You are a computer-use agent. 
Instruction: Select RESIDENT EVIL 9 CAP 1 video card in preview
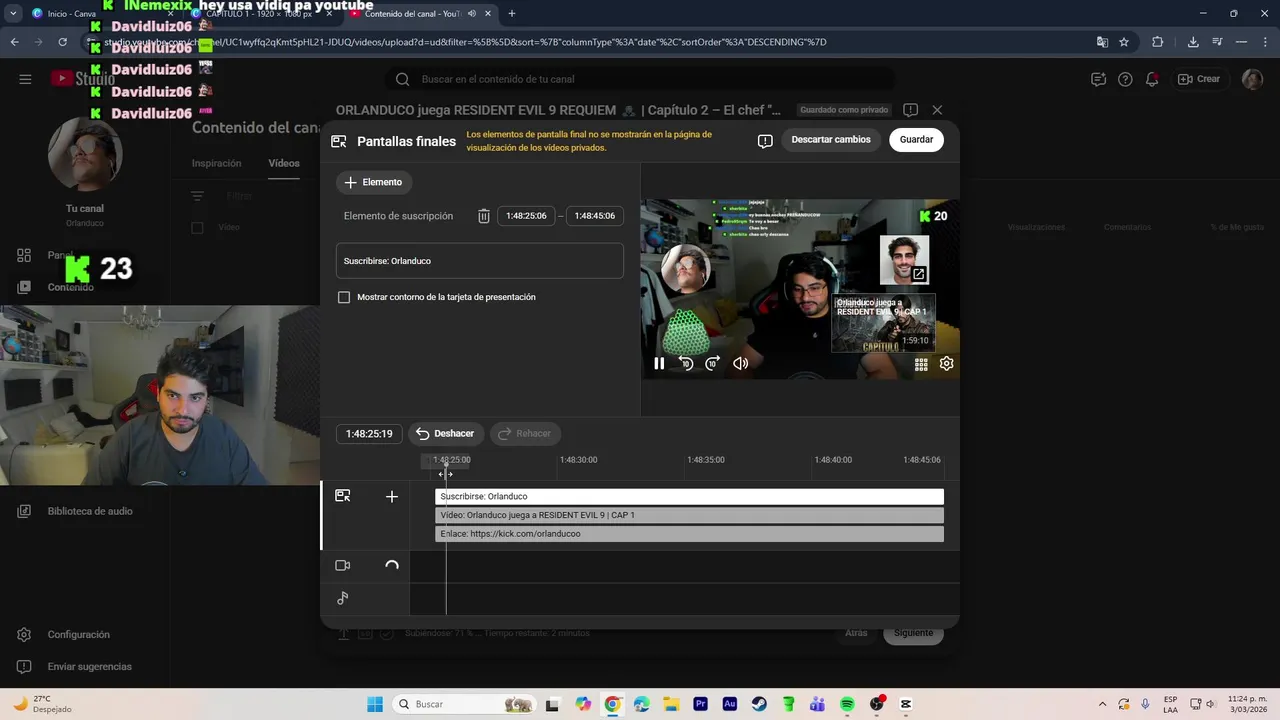(x=883, y=322)
